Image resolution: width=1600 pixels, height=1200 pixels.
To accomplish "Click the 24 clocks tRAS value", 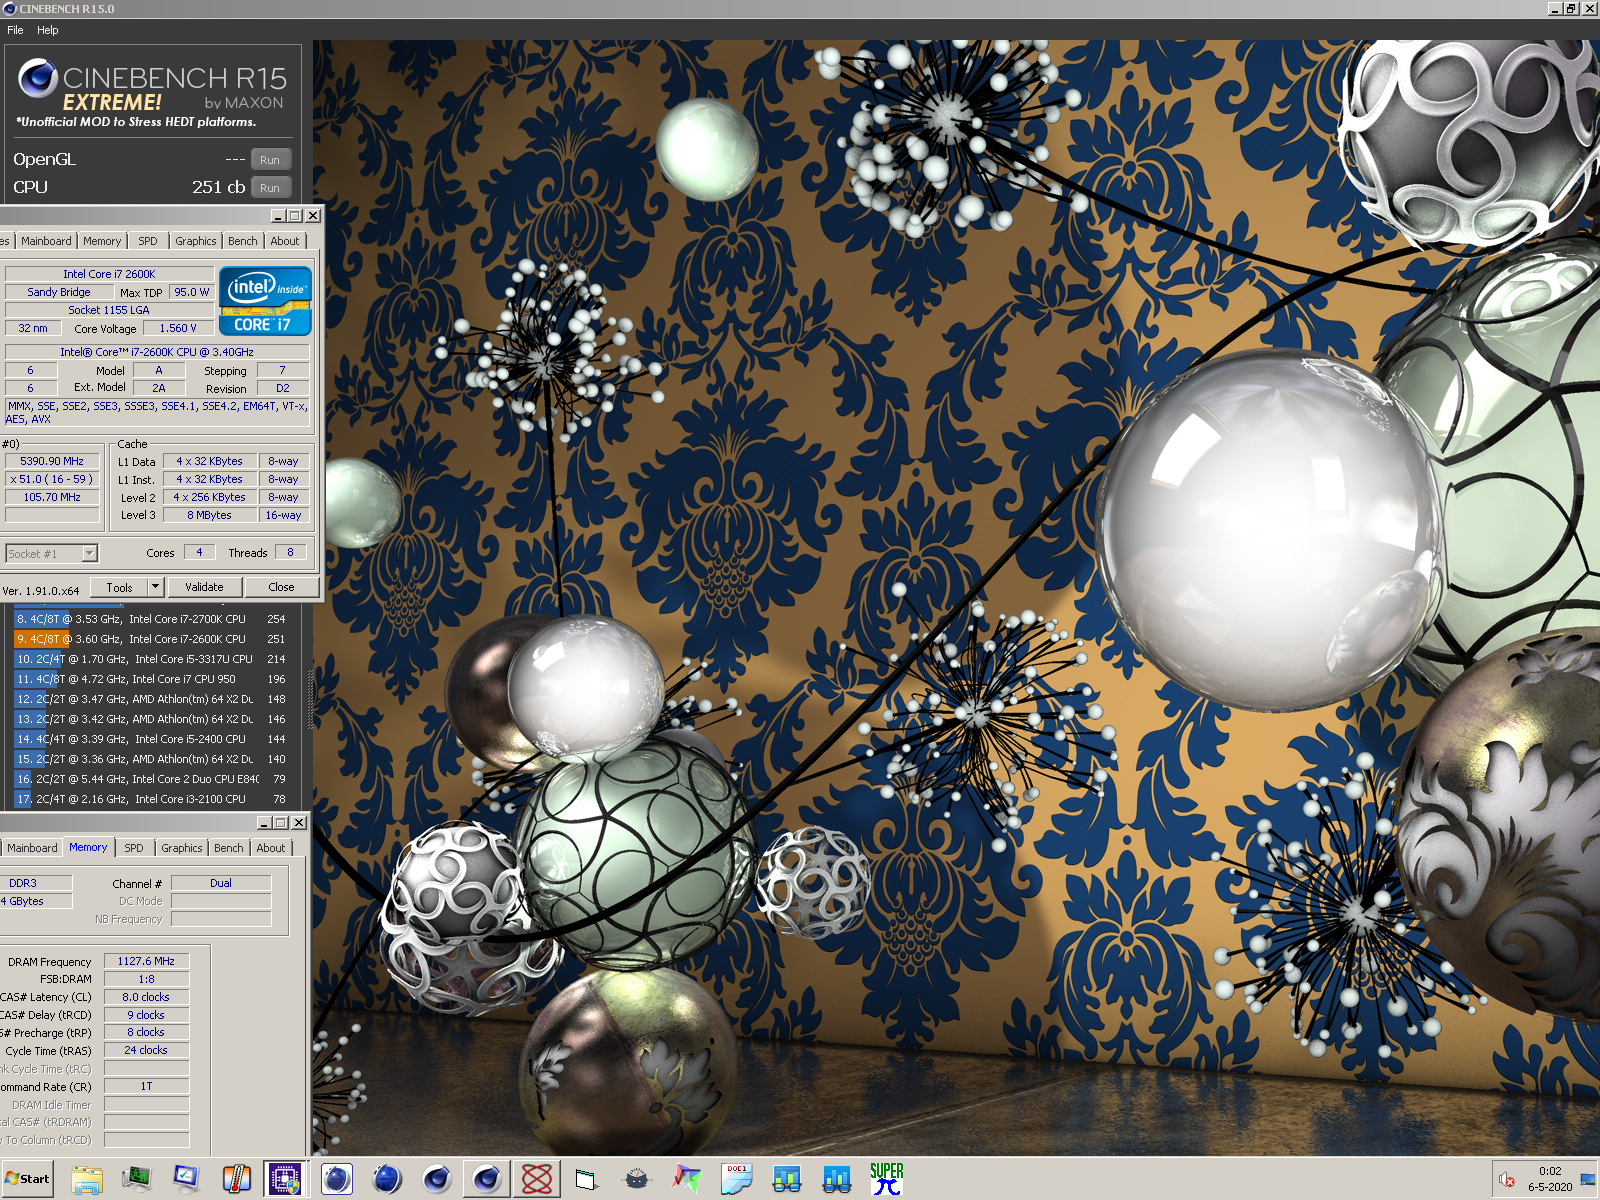I will [x=146, y=1051].
